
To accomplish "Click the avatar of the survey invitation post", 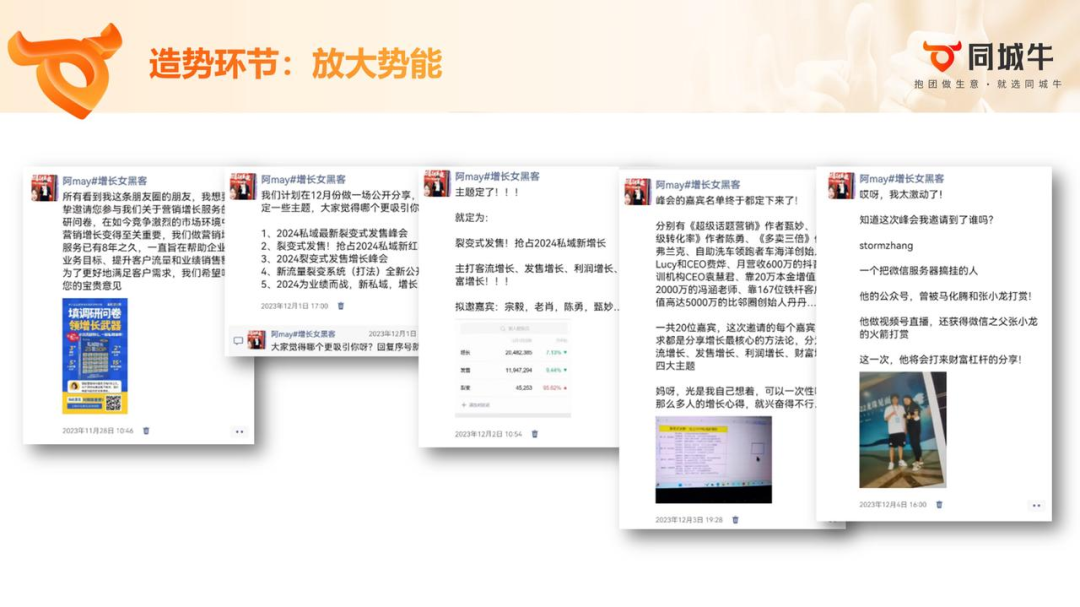I will 44,187.
